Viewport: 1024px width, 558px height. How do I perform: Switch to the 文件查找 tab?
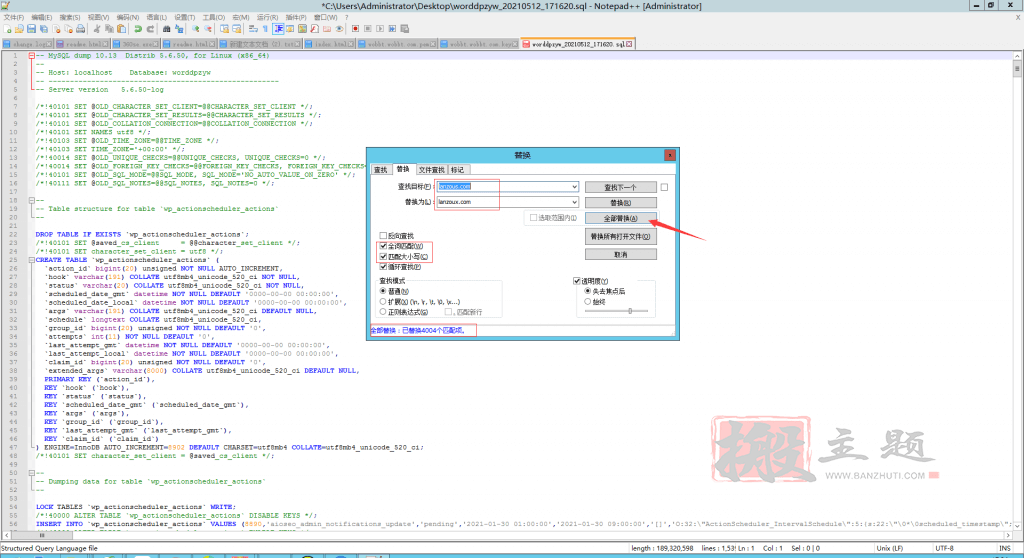coord(431,170)
